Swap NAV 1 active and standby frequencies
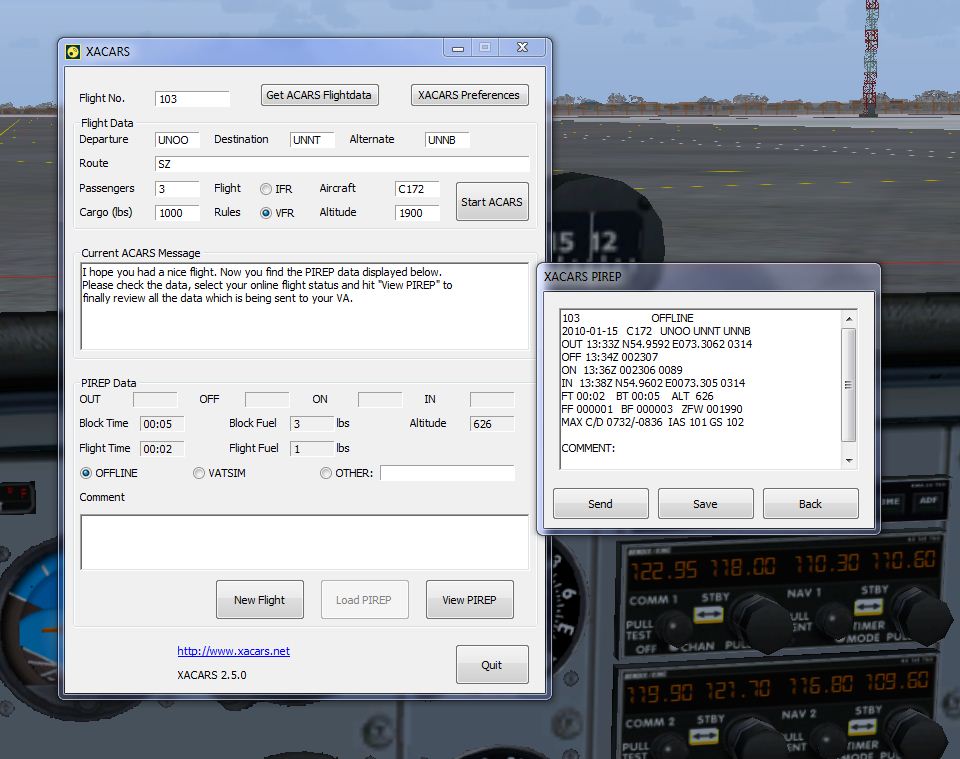The height and width of the screenshot is (759, 960). [868, 607]
